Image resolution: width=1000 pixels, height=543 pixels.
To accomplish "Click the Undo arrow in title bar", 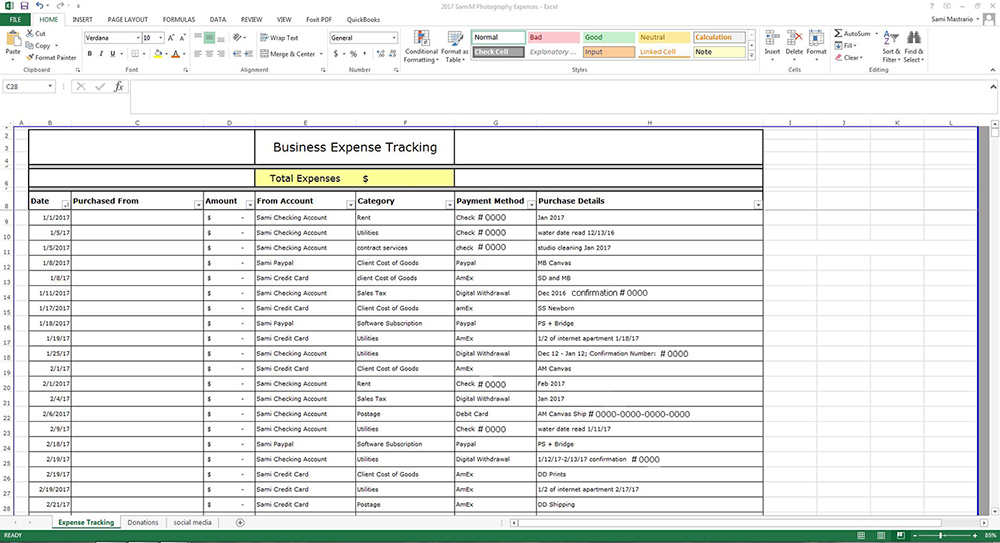I will point(40,6).
